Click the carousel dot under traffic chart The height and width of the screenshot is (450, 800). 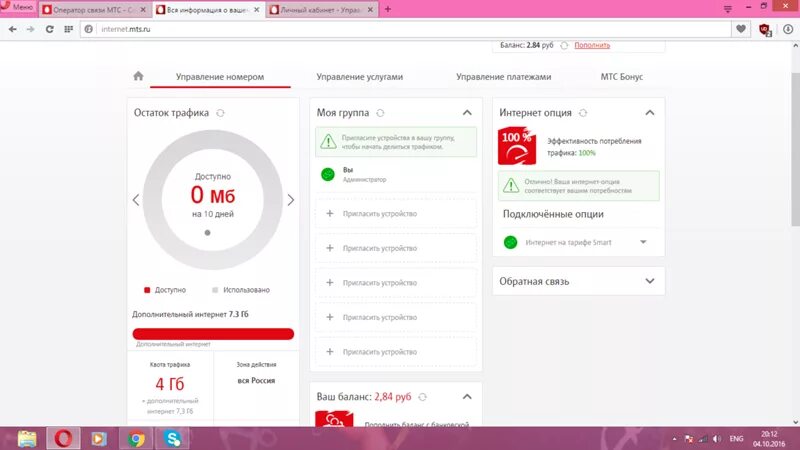click(207, 233)
